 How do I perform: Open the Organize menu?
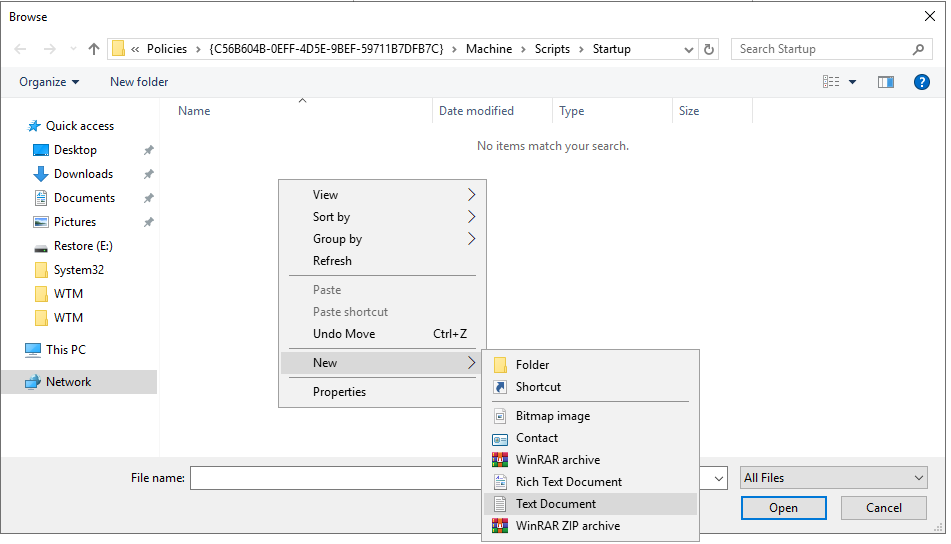point(49,82)
